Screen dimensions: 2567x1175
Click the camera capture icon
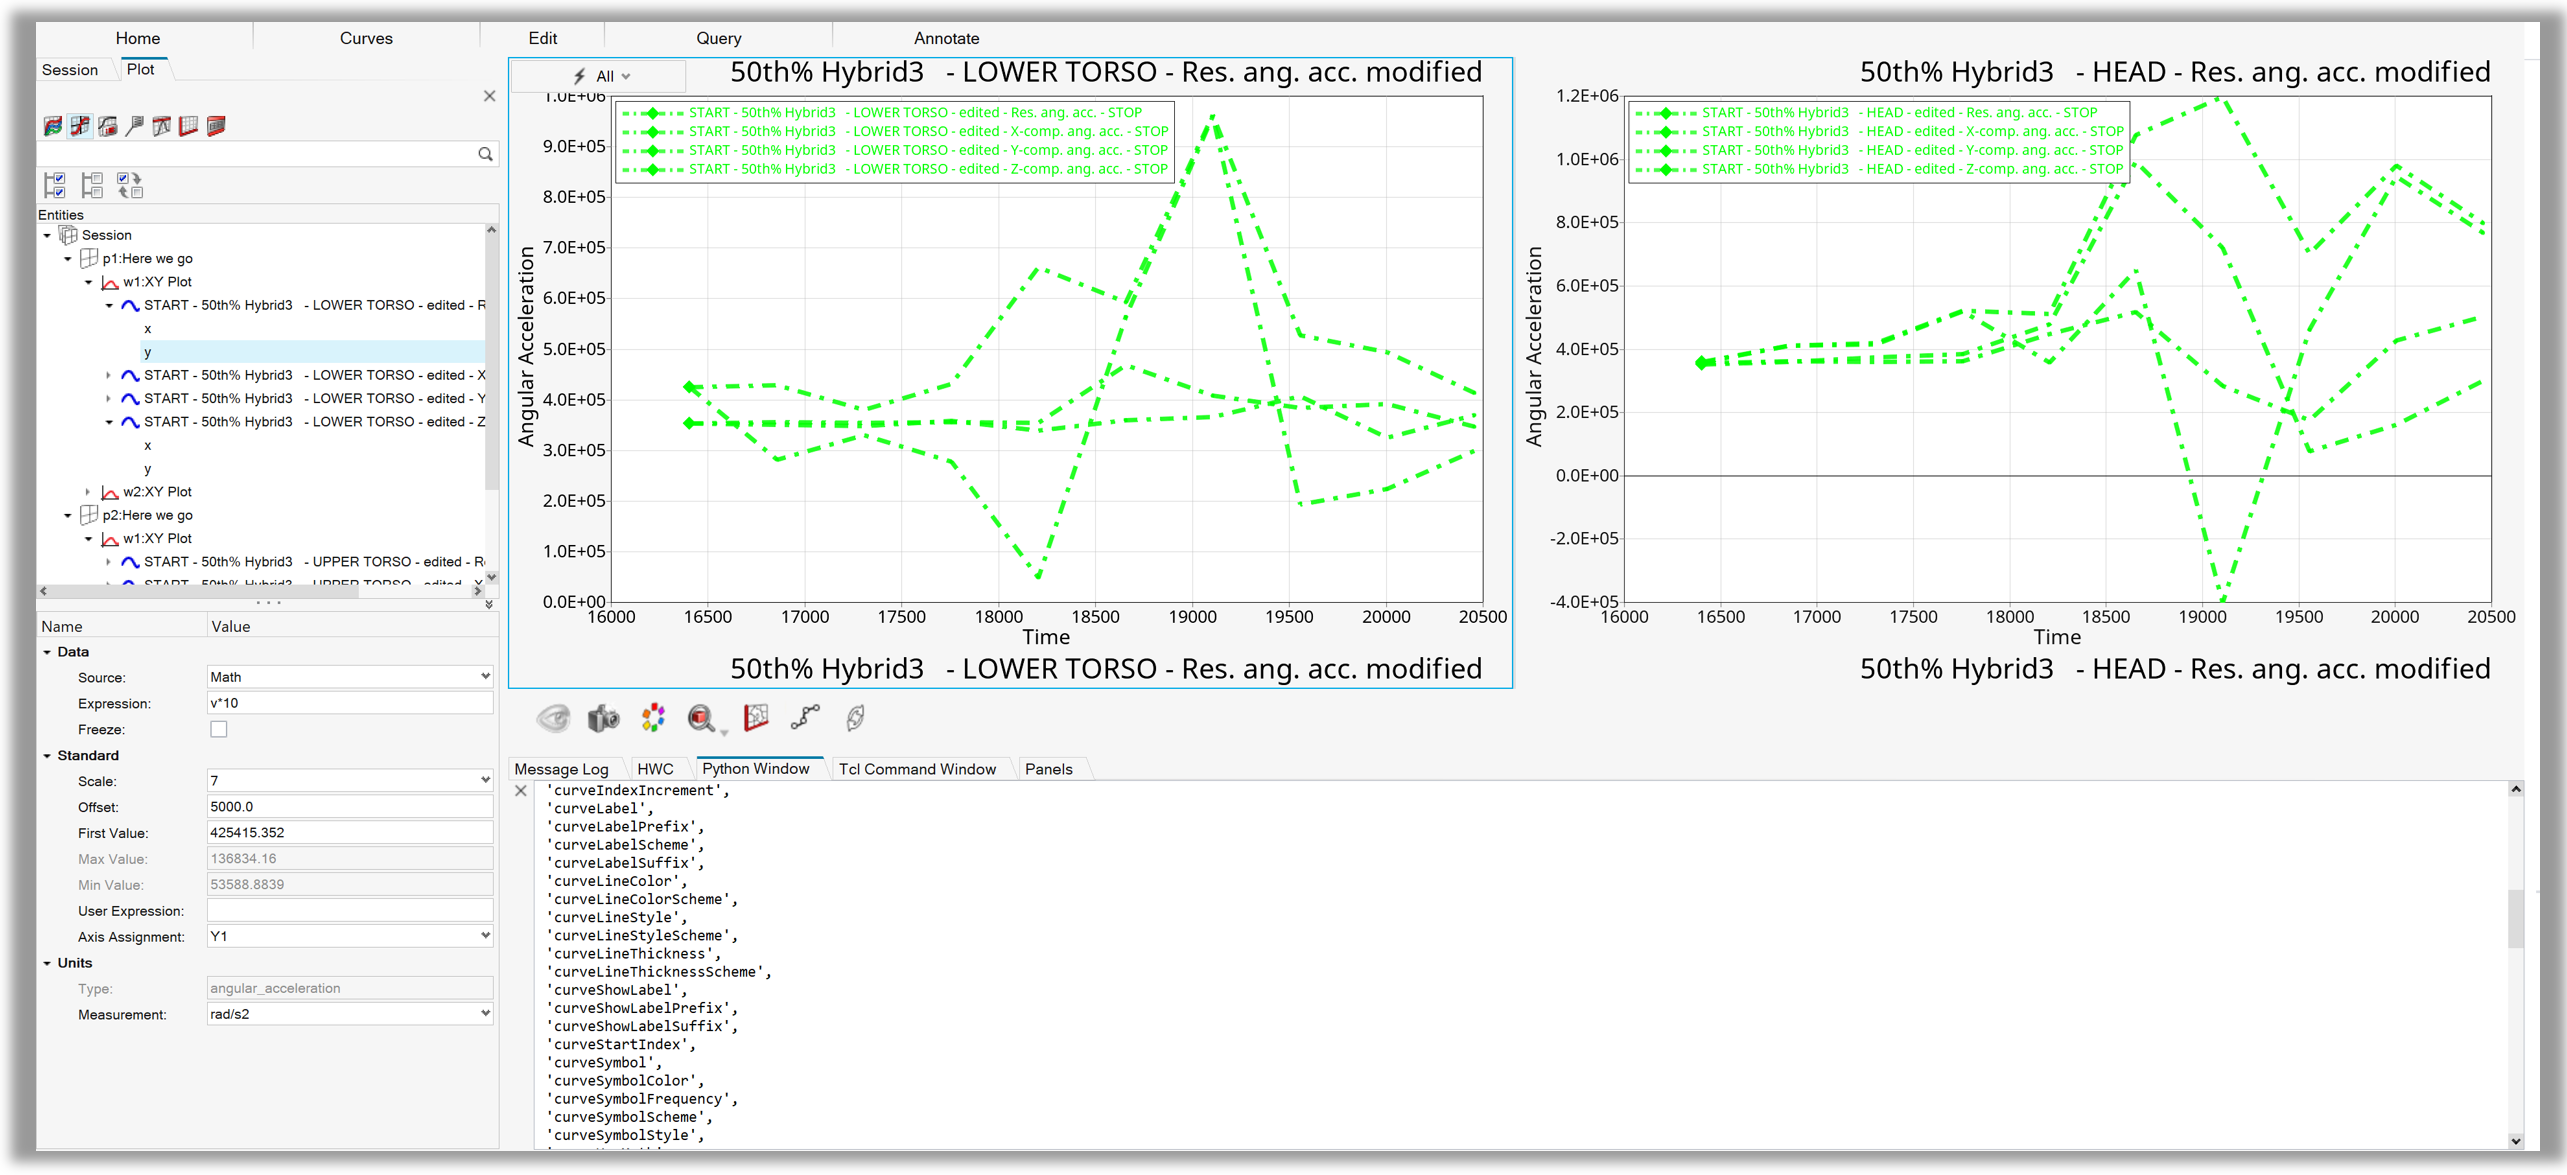pos(603,719)
